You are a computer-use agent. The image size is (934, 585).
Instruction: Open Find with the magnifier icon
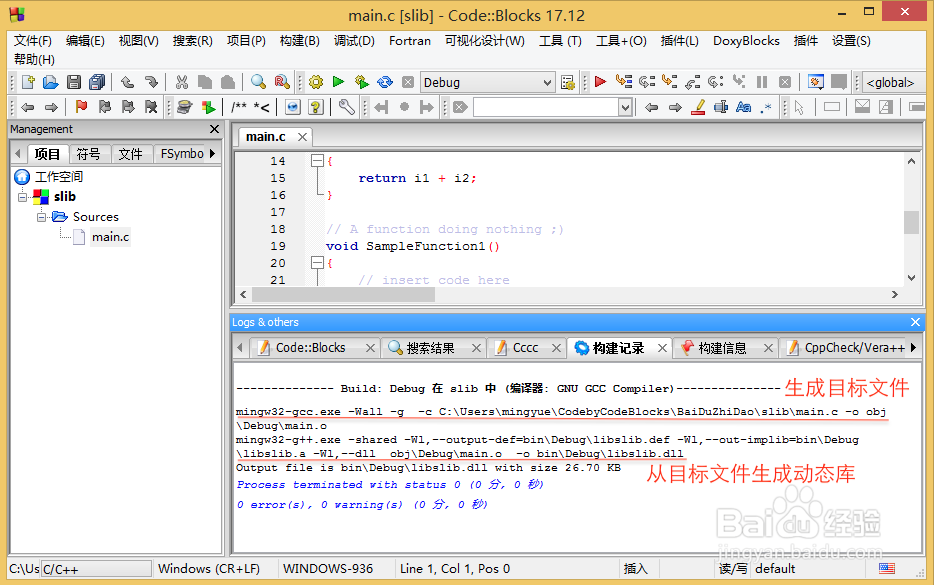click(258, 82)
